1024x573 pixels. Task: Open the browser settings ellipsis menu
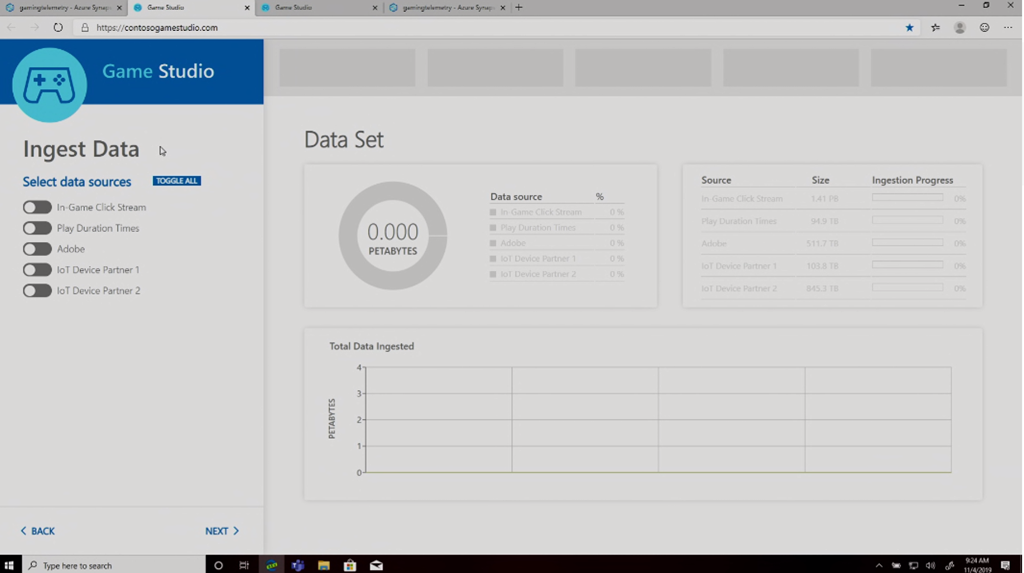1007,28
